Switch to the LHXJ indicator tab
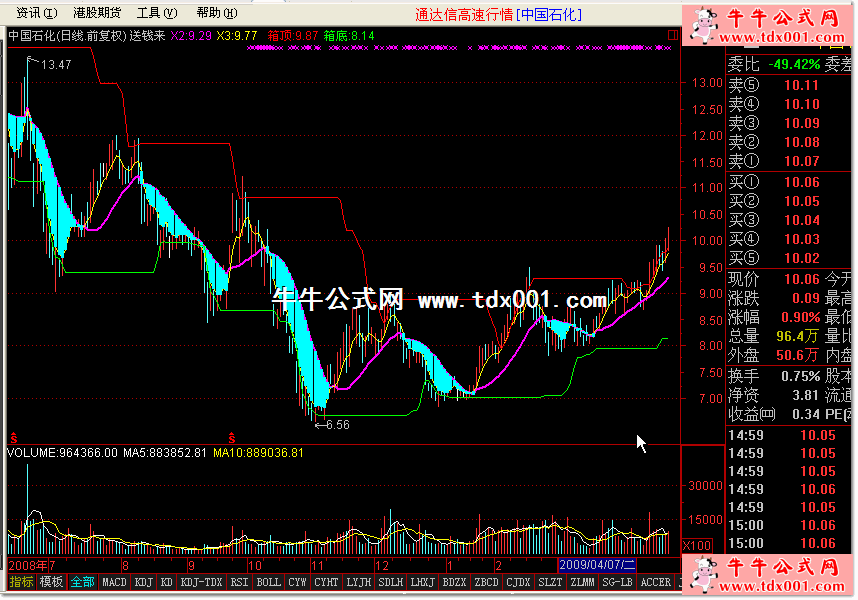This screenshot has width=858, height=600. [422, 582]
